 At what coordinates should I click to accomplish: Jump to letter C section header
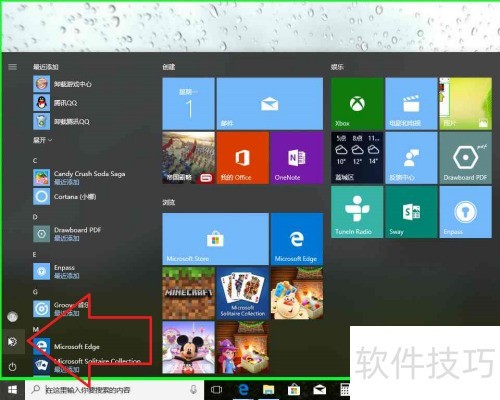pos(35,161)
